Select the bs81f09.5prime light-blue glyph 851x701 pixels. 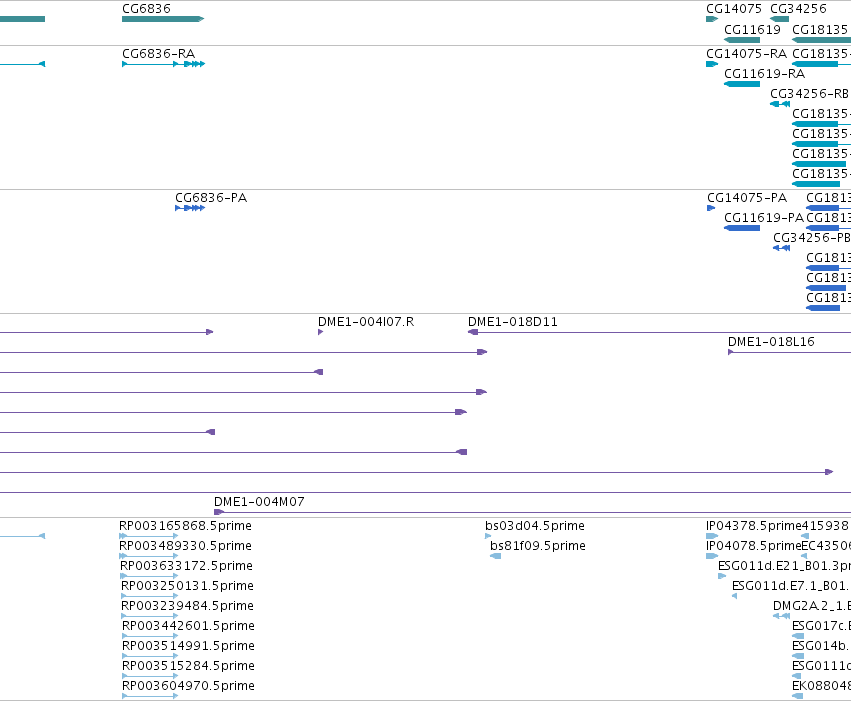click(496, 556)
